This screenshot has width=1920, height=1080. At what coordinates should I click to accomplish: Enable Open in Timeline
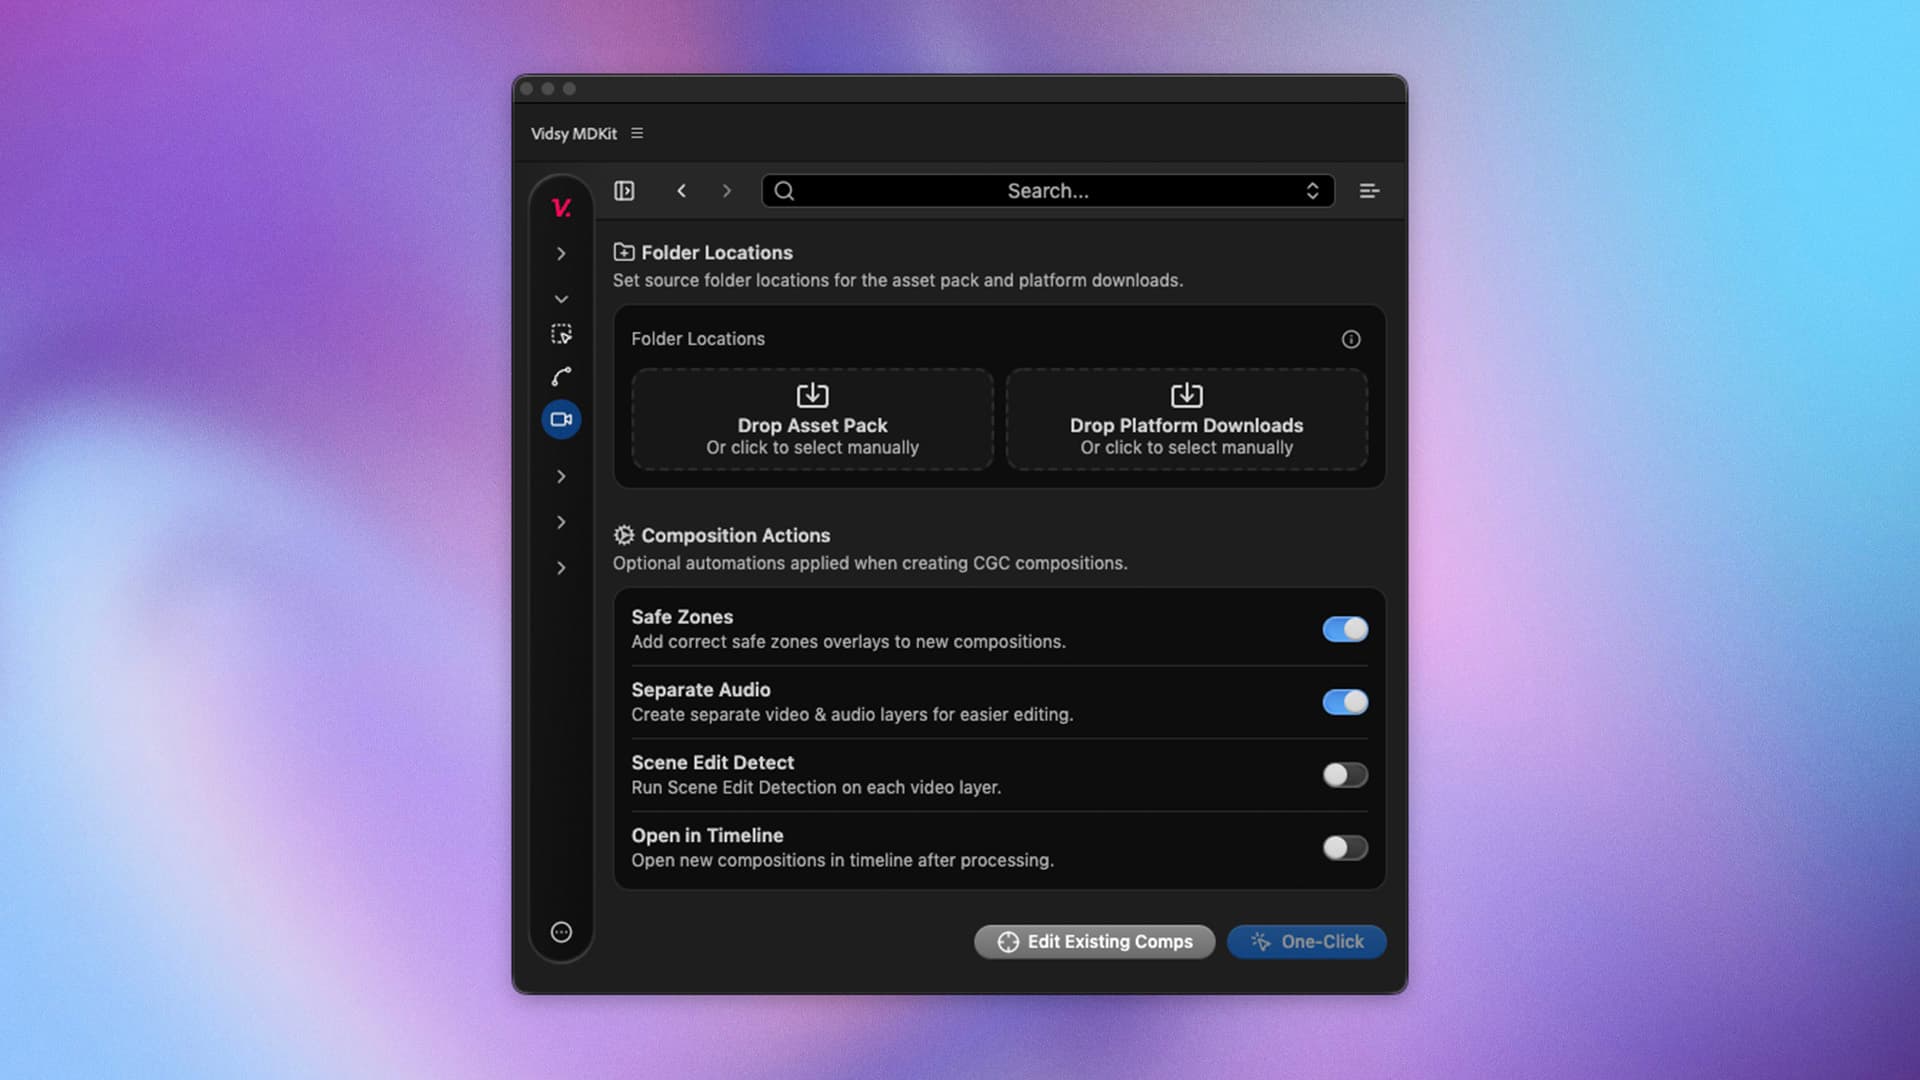1344,847
